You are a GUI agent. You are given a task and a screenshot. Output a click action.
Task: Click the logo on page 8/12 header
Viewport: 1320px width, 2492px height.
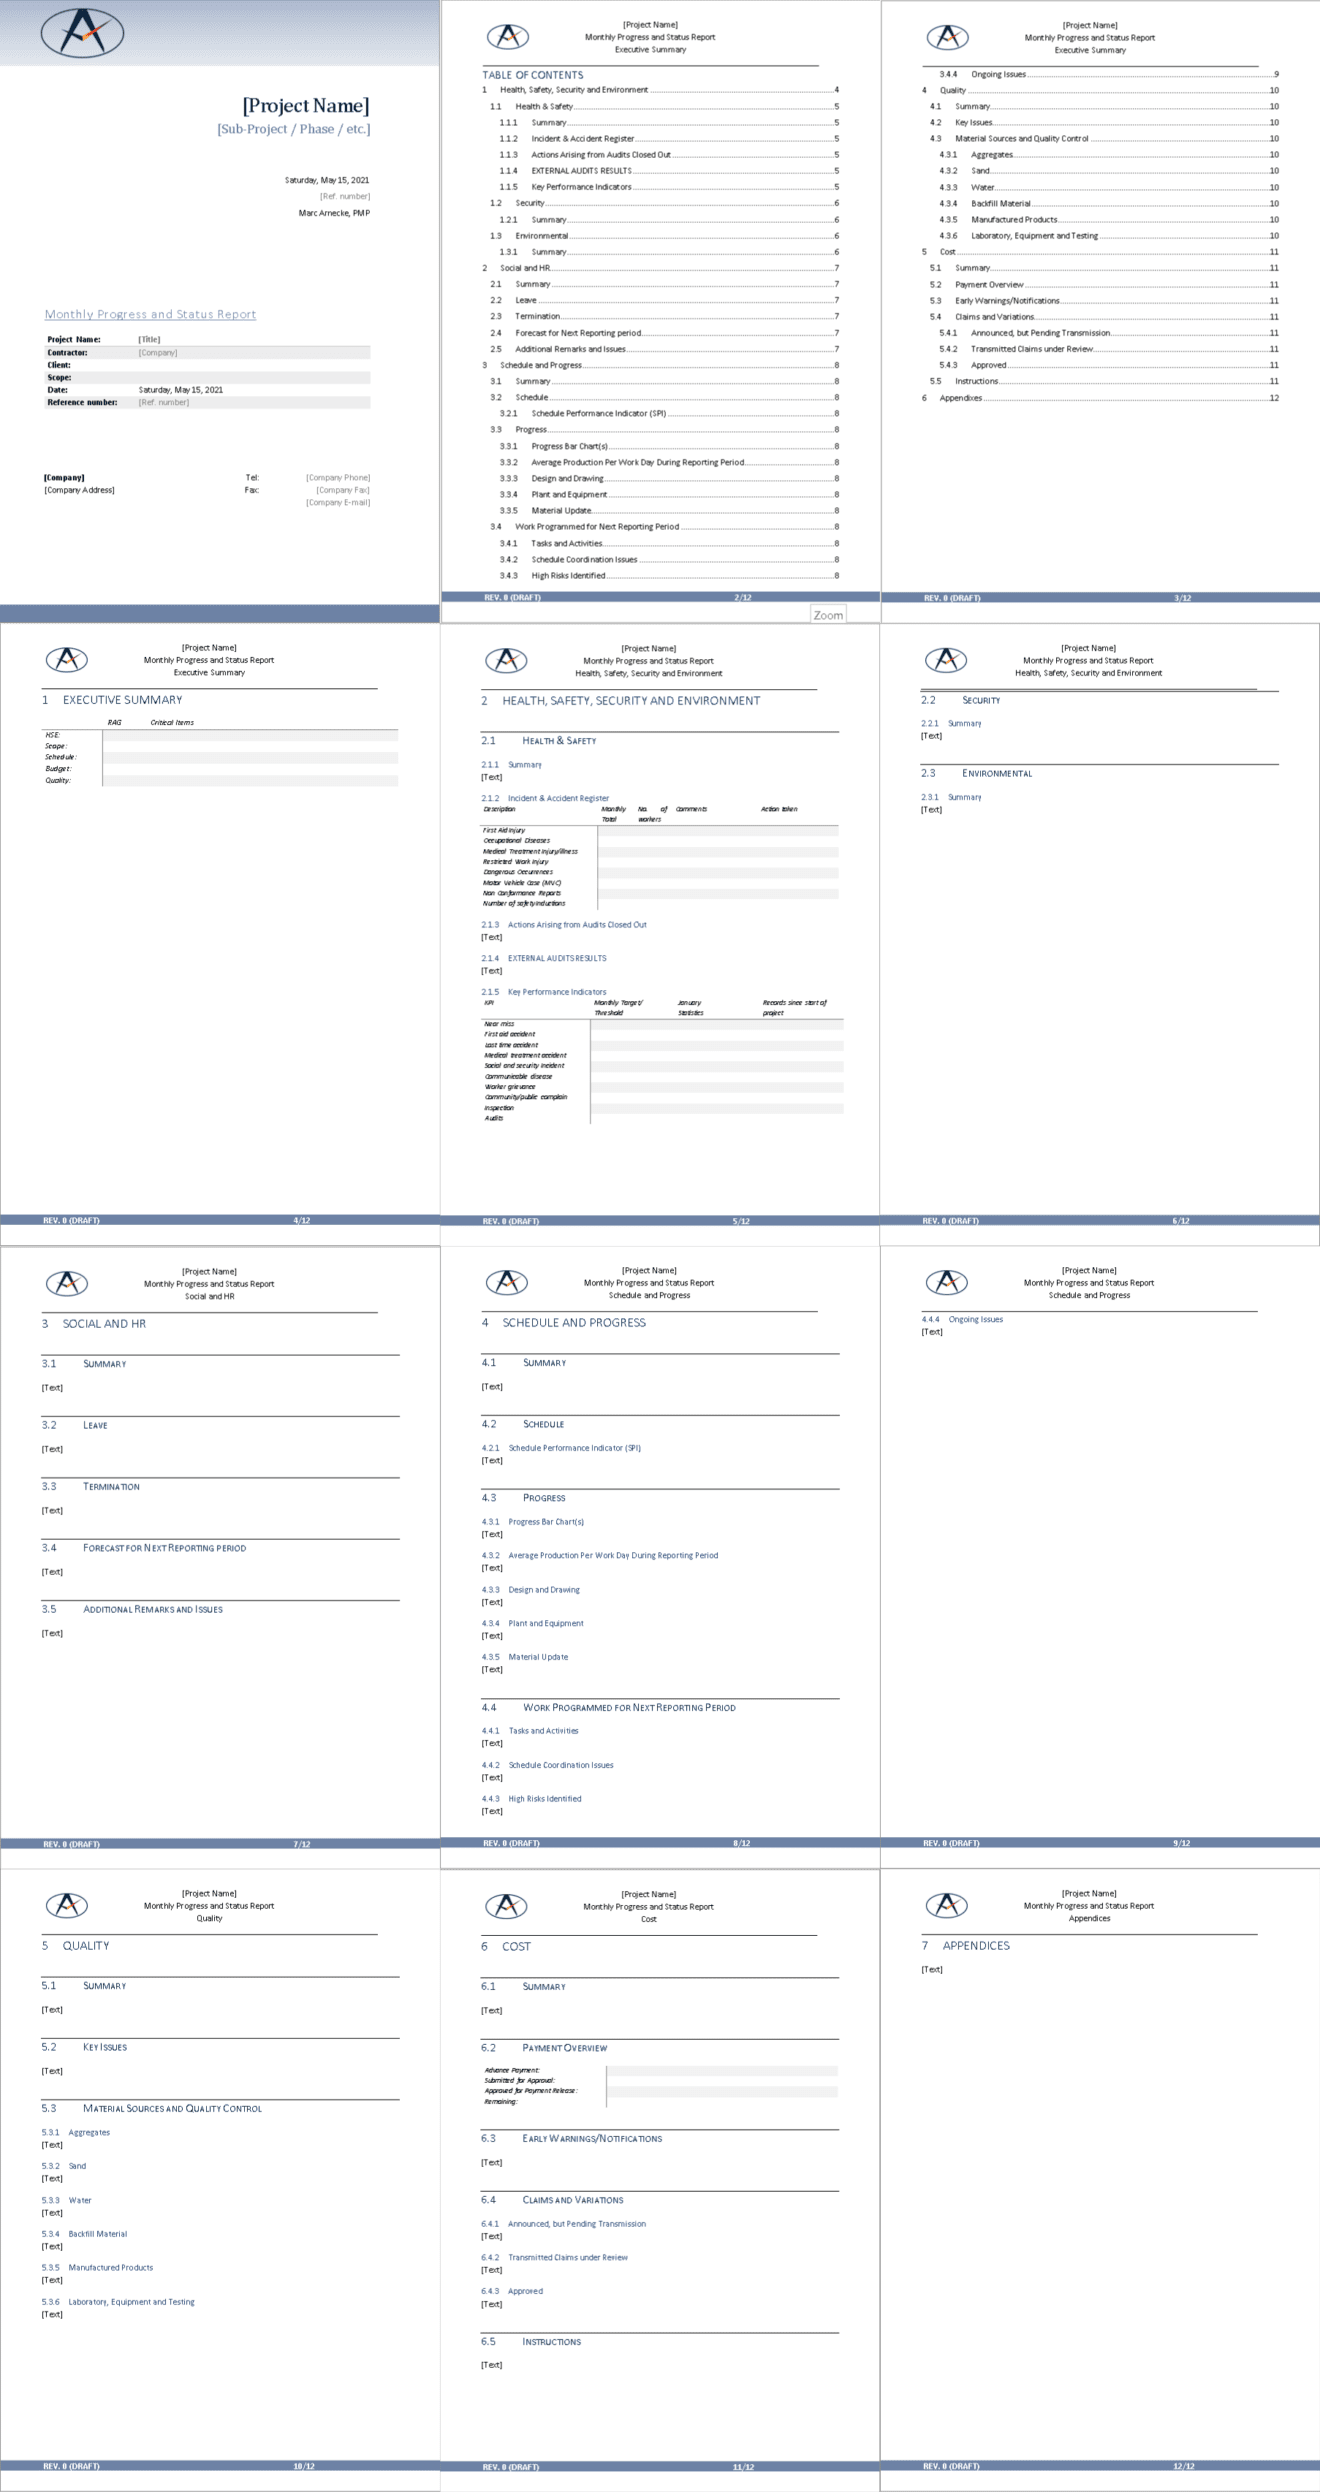click(507, 1282)
